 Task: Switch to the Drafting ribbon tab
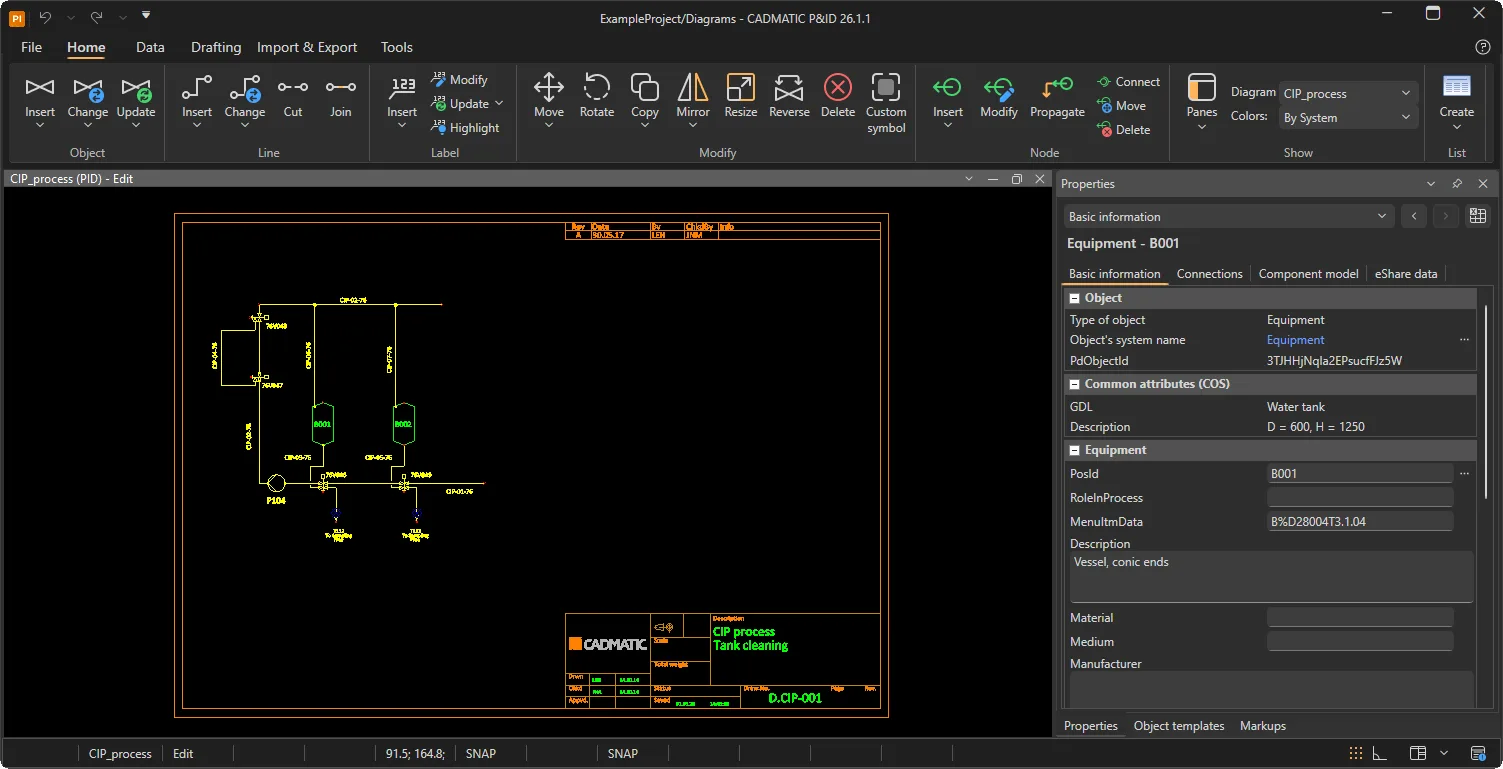216,47
